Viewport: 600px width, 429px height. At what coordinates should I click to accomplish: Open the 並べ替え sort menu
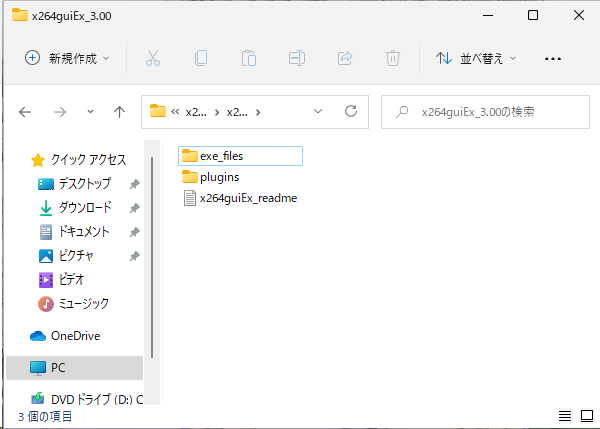click(x=476, y=59)
